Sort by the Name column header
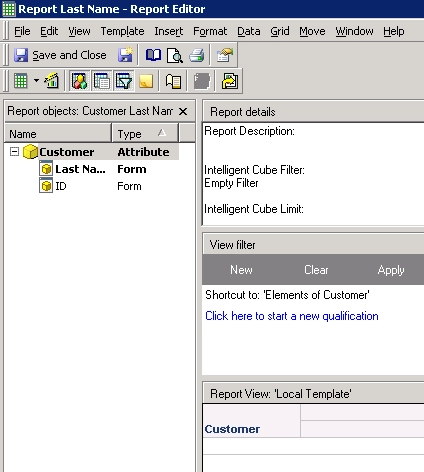This screenshot has width=424, height=472. pyautogui.click(x=58, y=134)
